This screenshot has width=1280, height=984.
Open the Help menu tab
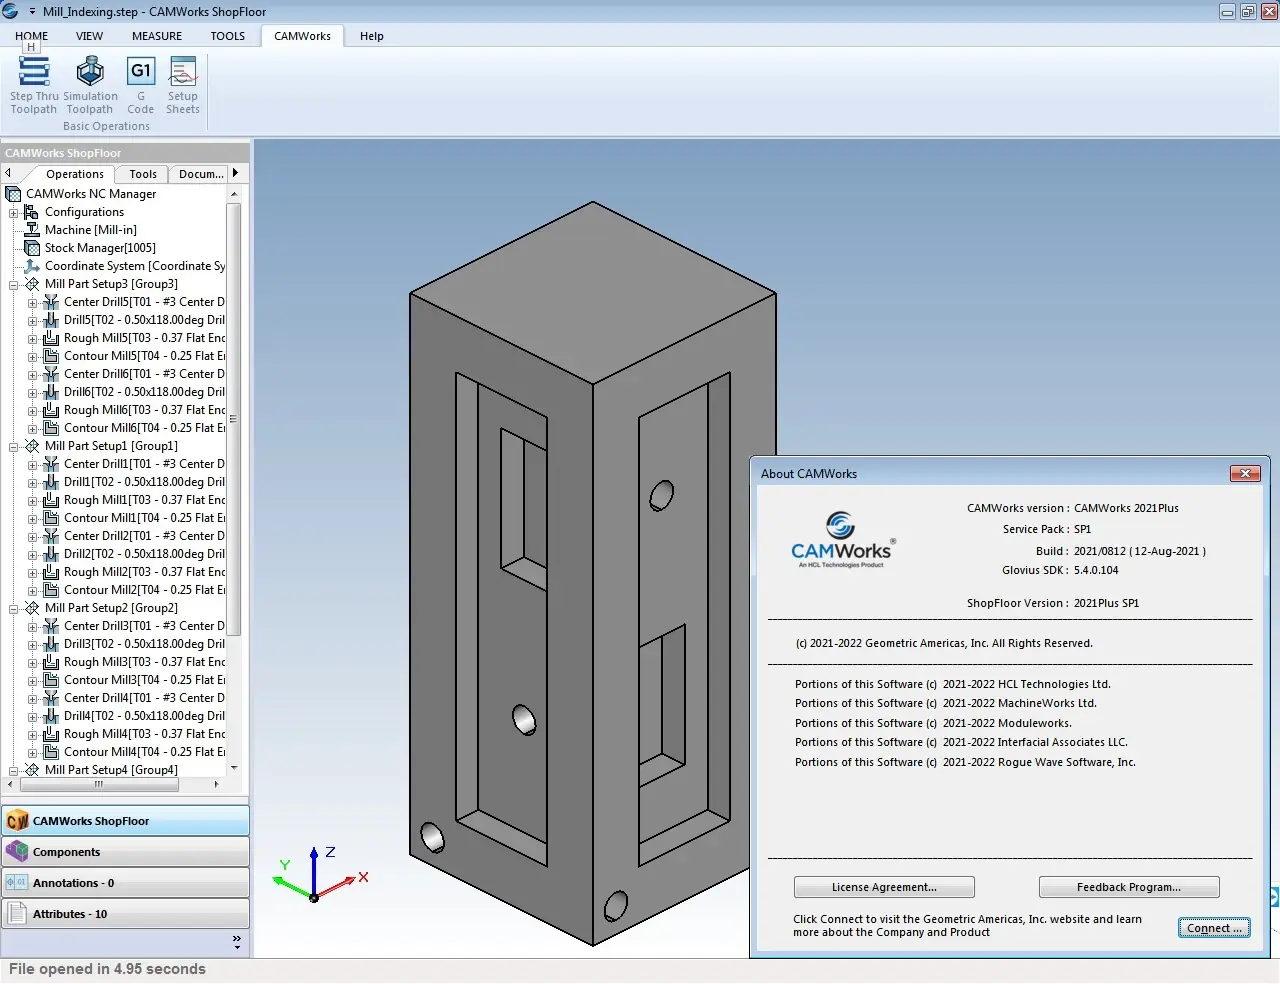pyautogui.click(x=371, y=36)
